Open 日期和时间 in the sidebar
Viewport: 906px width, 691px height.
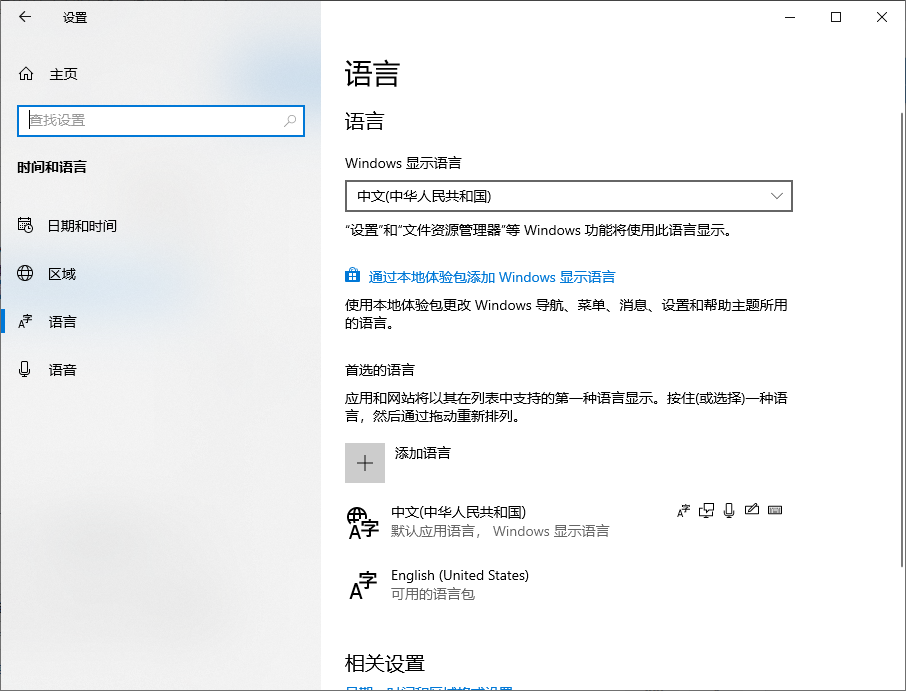82,226
